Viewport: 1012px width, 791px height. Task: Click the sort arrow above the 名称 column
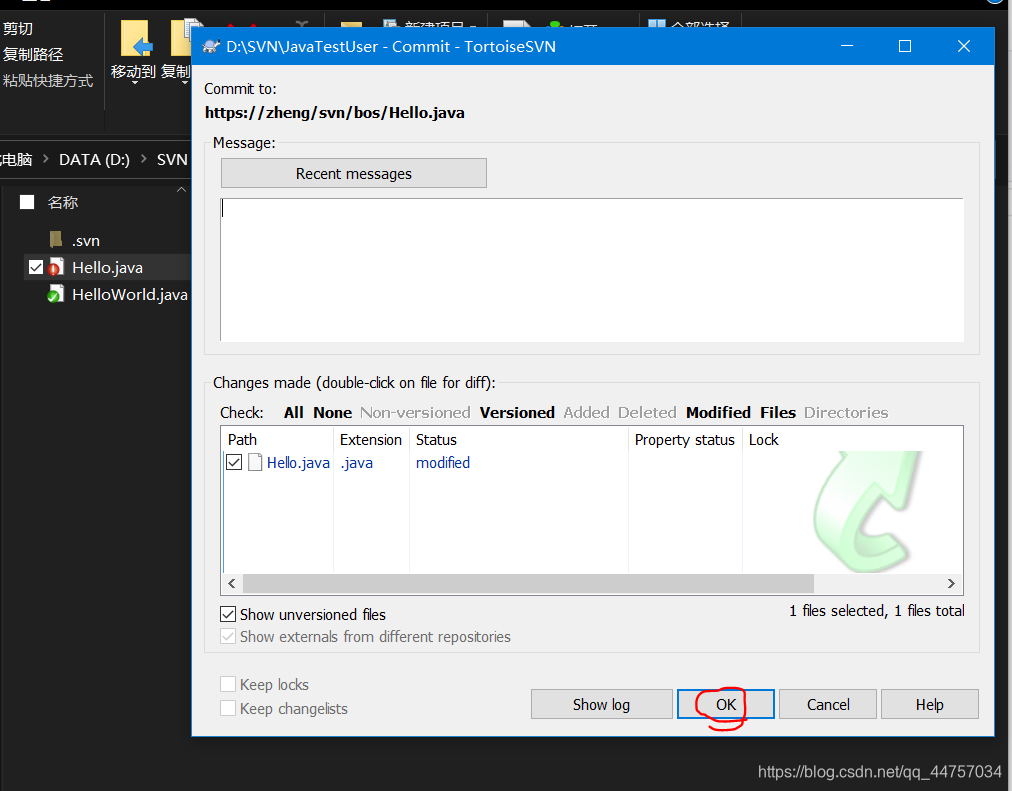[181, 189]
